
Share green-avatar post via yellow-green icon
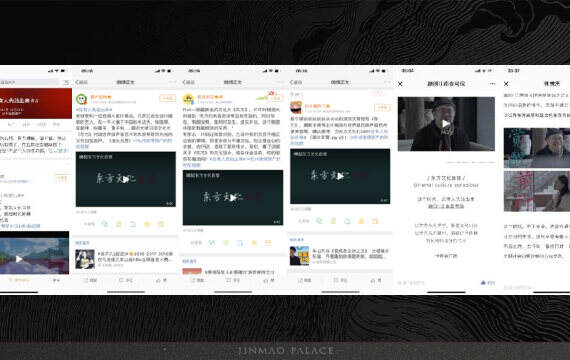119,224
